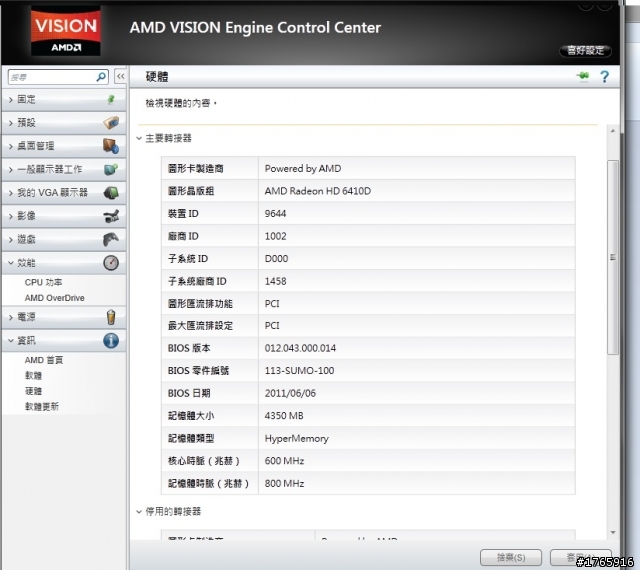640x570 pixels.
Task: Click the 遊戲 gamepad icon
Action: point(111,239)
